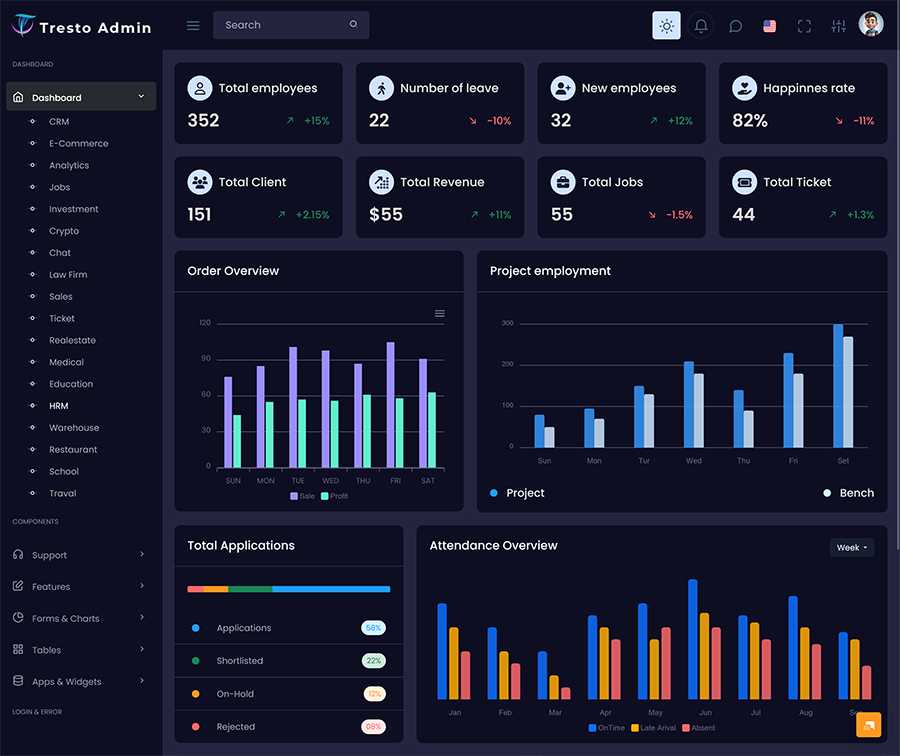Toggle OnTime series in attendance legend
Screen dimensions: 900x756
pyautogui.click(x=607, y=728)
